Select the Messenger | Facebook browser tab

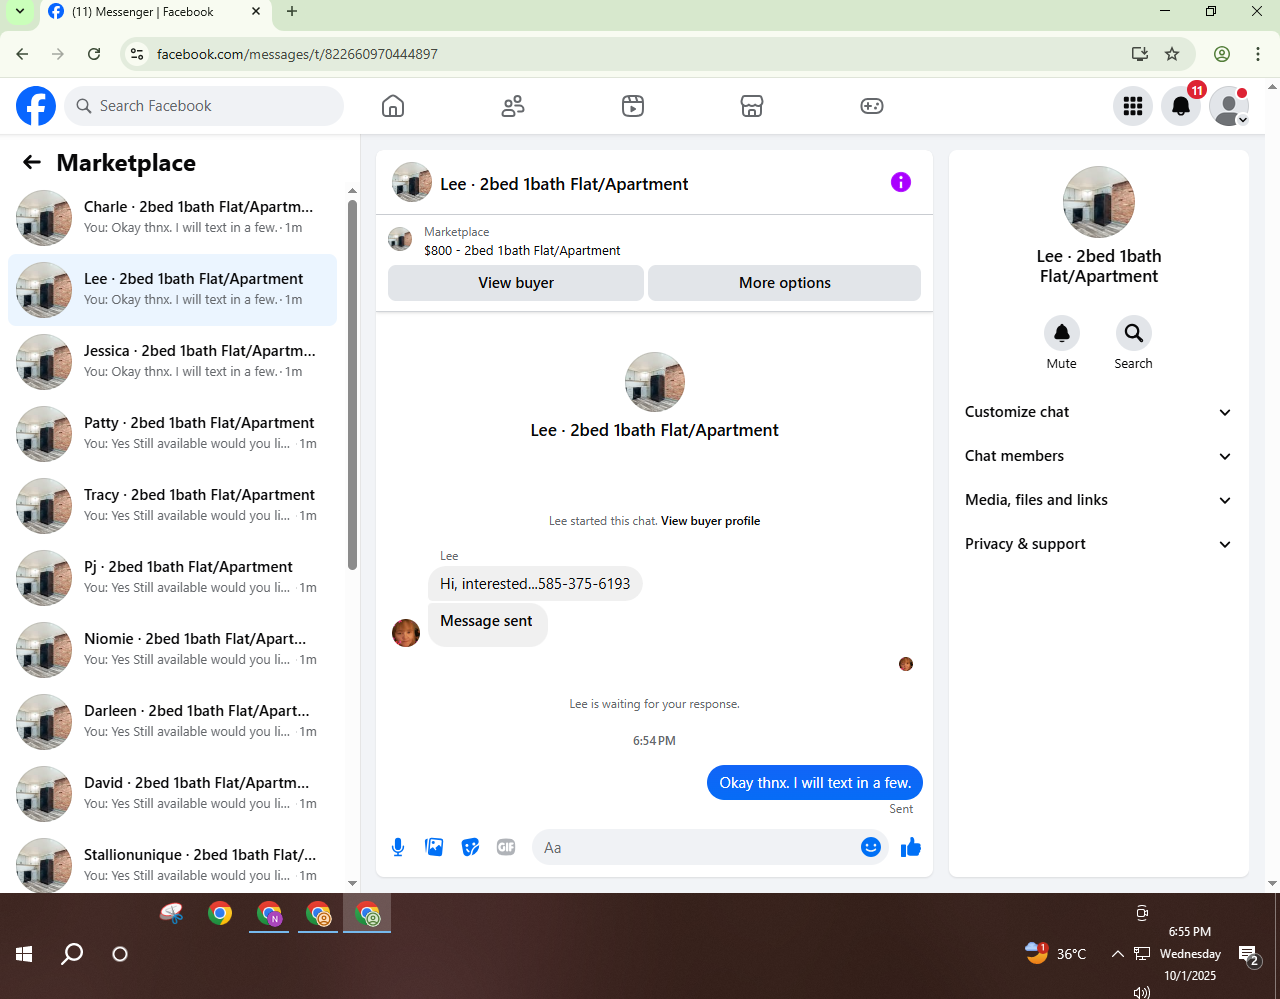[x=155, y=13]
